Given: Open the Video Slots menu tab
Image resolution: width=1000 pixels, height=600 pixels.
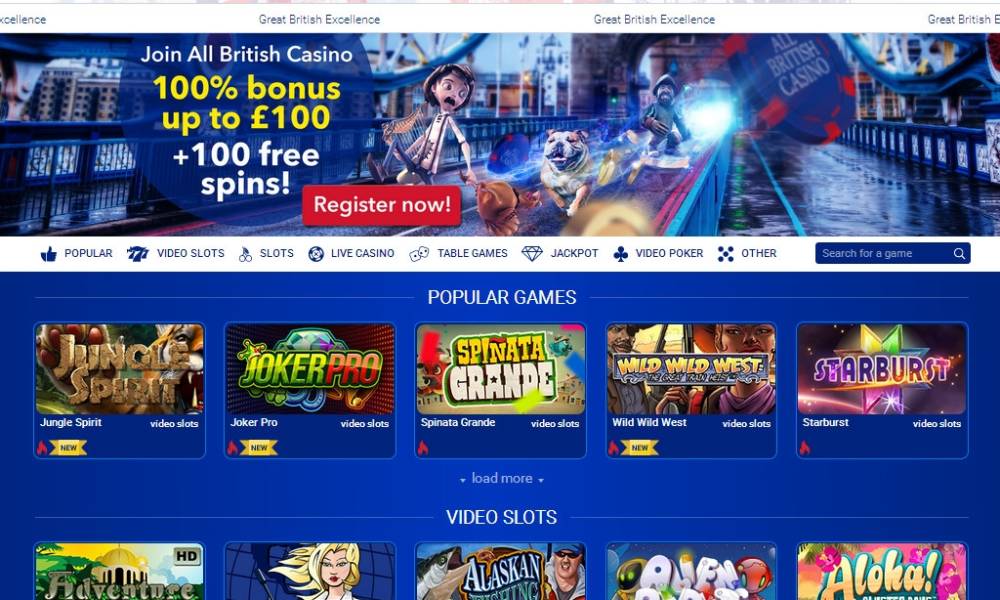Looking at the screenshot, I should point(191,253).
